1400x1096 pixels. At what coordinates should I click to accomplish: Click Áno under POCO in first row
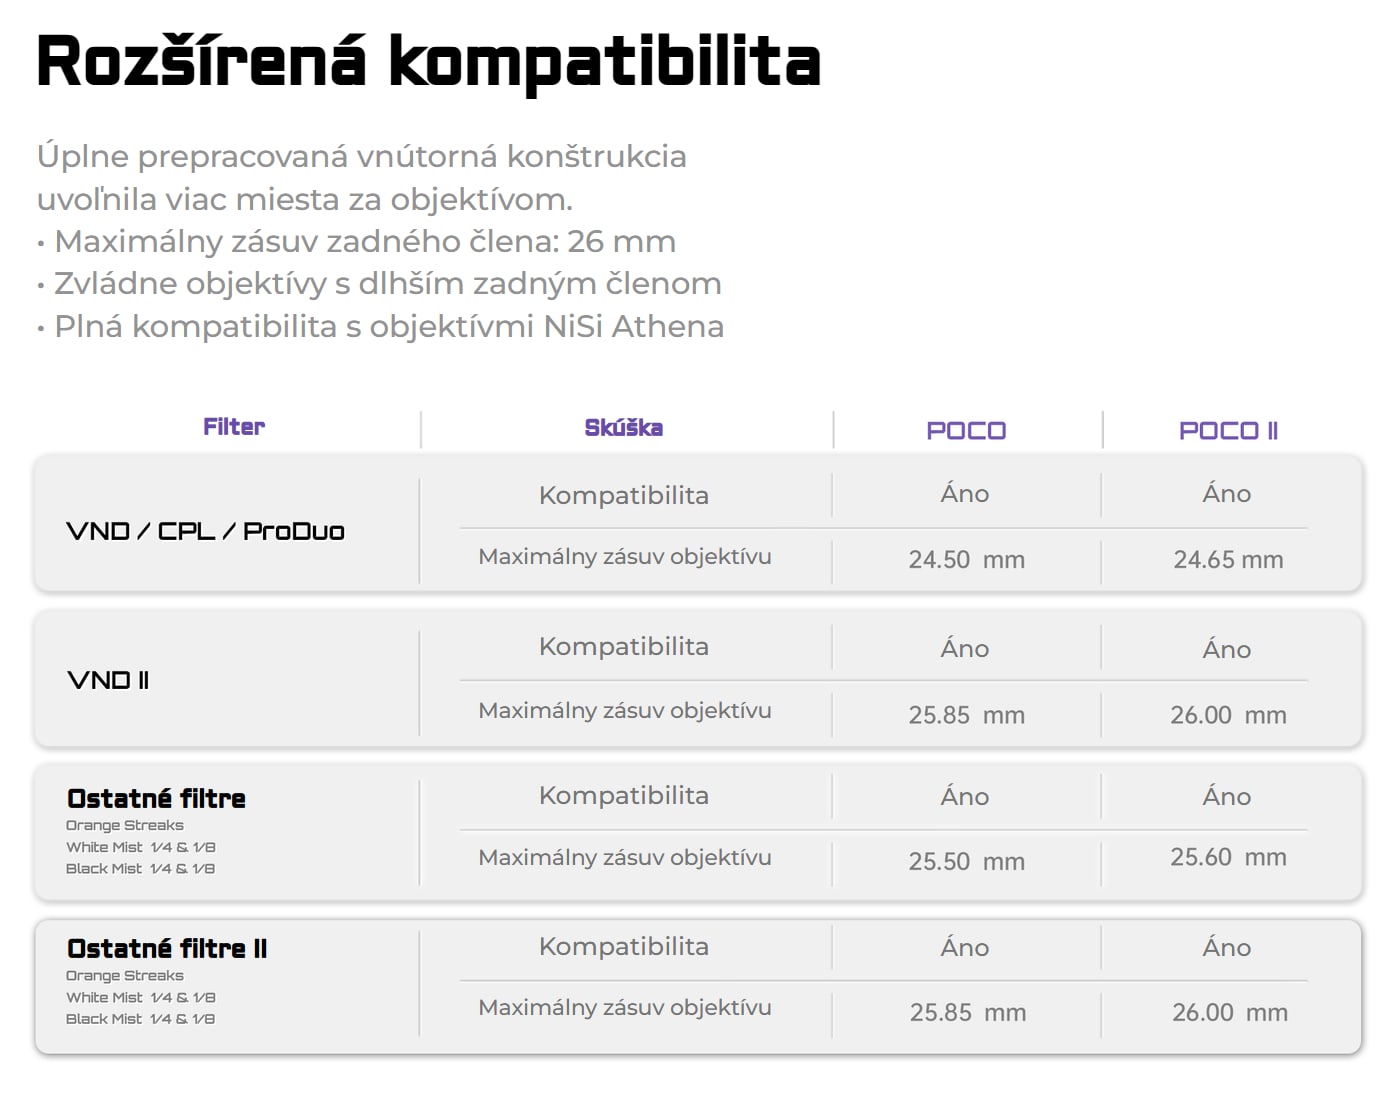tap(965, 494)
